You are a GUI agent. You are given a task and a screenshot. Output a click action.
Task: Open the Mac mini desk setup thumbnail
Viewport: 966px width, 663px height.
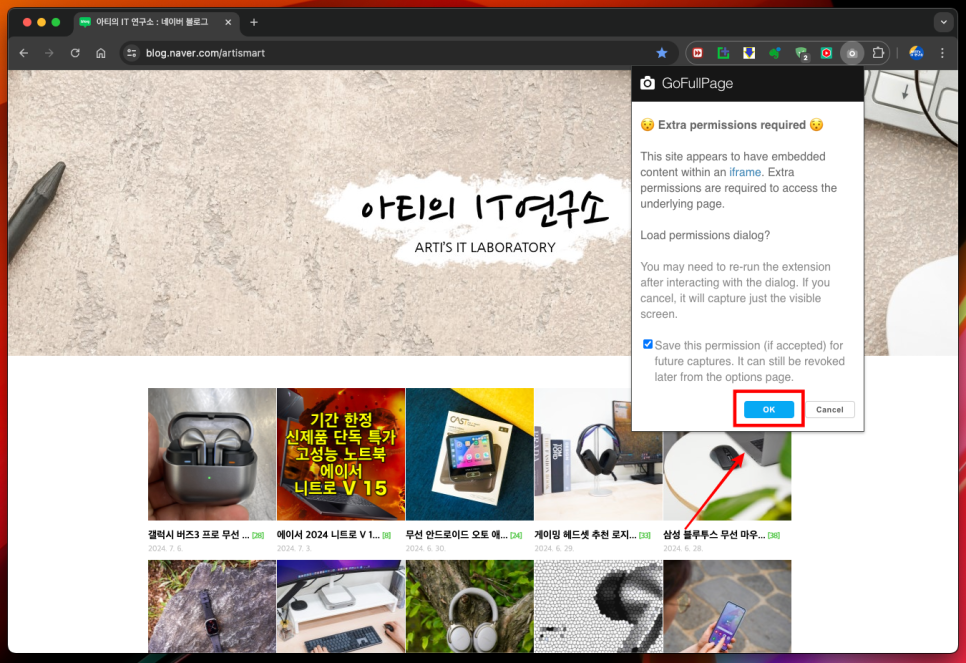[x=341, y=606]
